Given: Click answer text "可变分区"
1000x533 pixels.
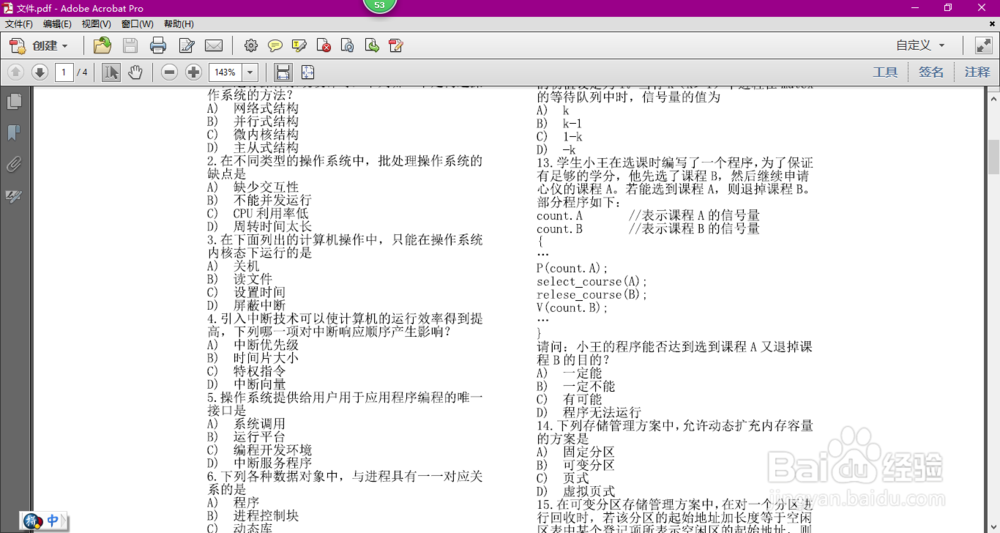Looking at the screenshot, I should pos(589,465).
